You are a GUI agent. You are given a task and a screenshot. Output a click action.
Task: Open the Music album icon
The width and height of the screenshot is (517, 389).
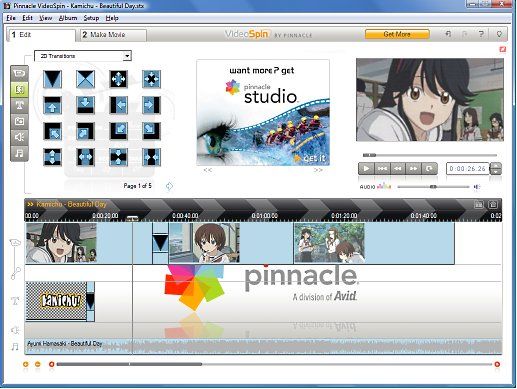point(19,153)
